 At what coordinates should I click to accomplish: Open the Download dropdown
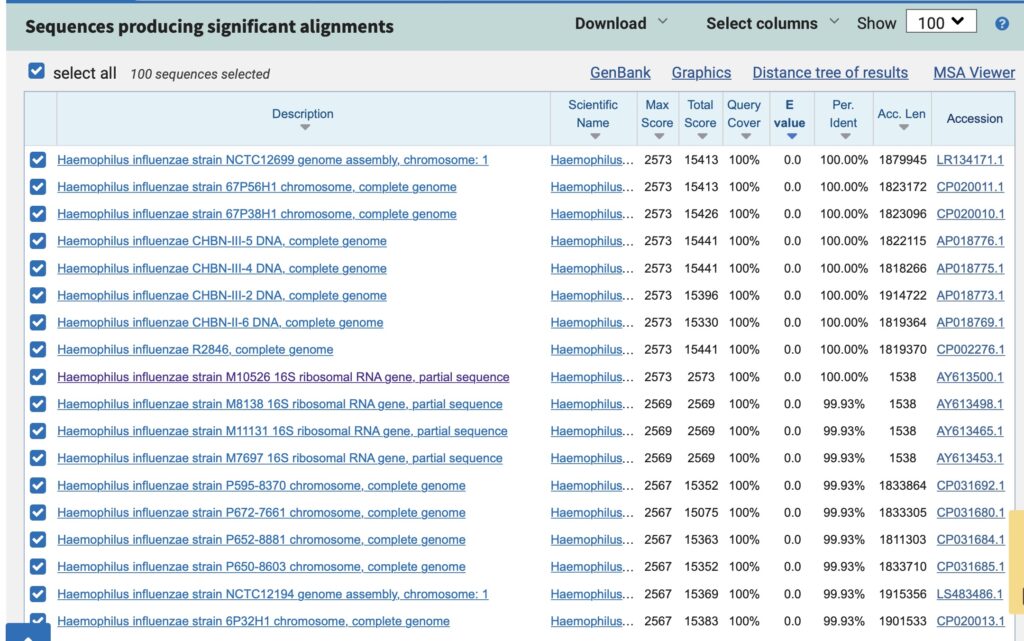[621, 23]
